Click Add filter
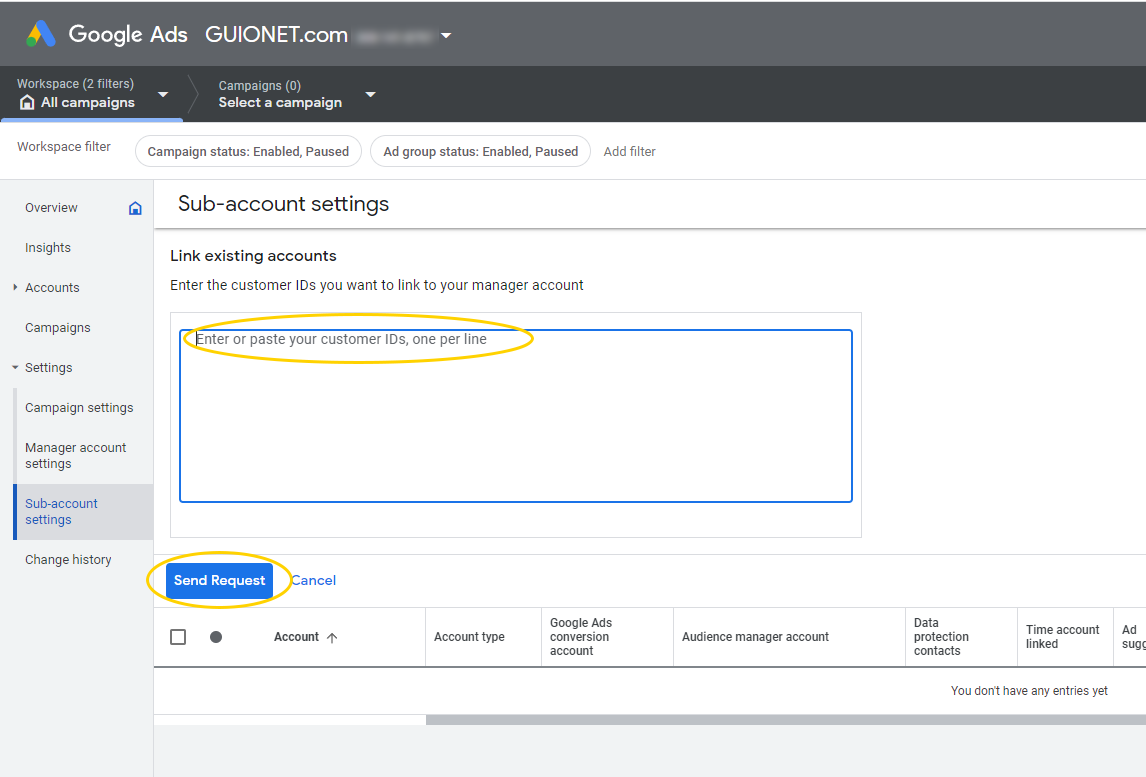 tap(629, 151)
